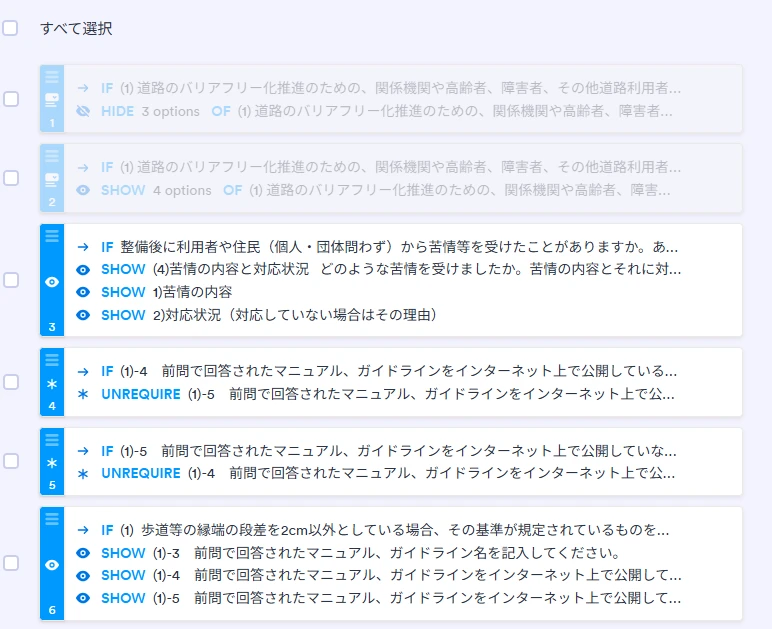
Task: Tick the checkbox for rule 4
Action: point(11,382)
